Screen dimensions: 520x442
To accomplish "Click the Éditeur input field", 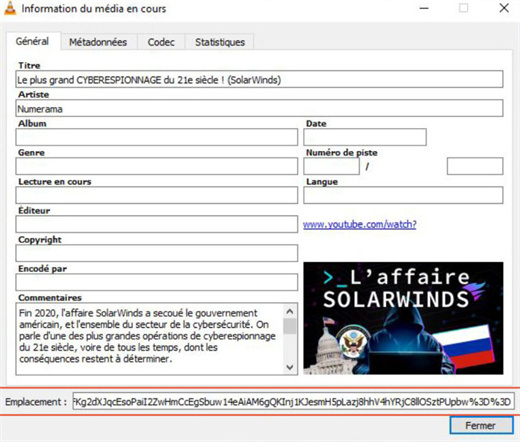I will 157,224.
